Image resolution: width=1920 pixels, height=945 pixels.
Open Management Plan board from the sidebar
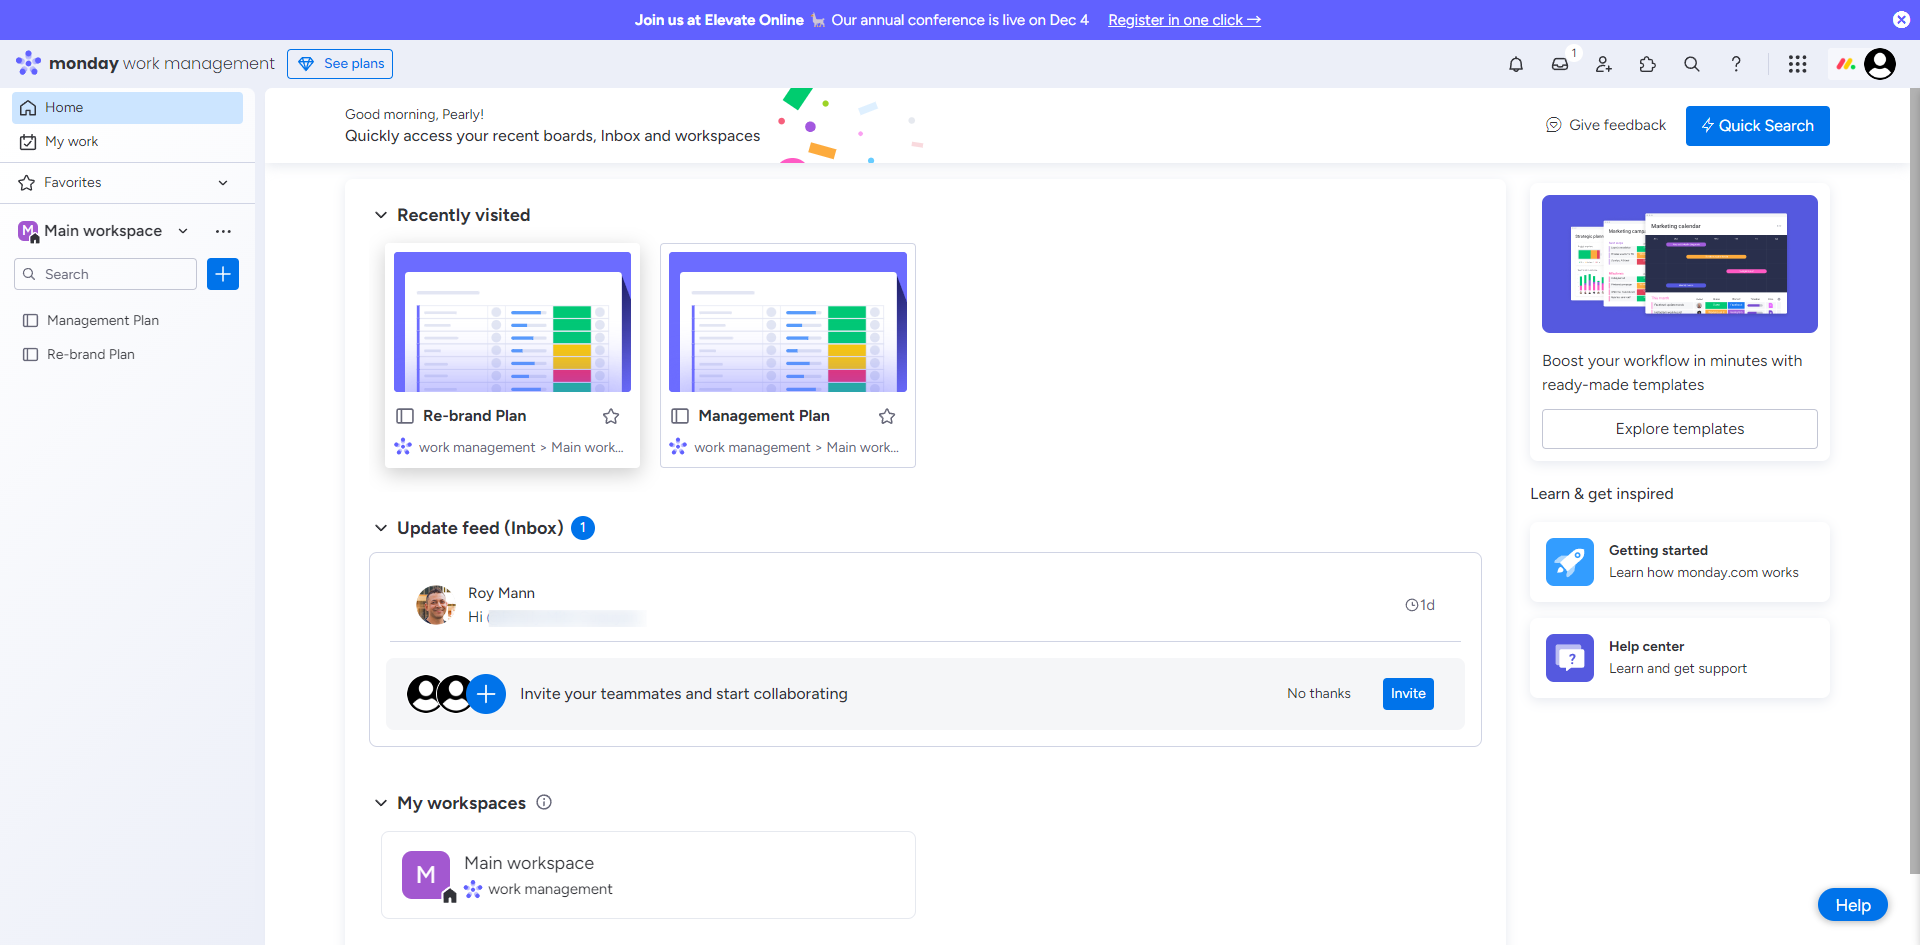click(x=127, y=320)
